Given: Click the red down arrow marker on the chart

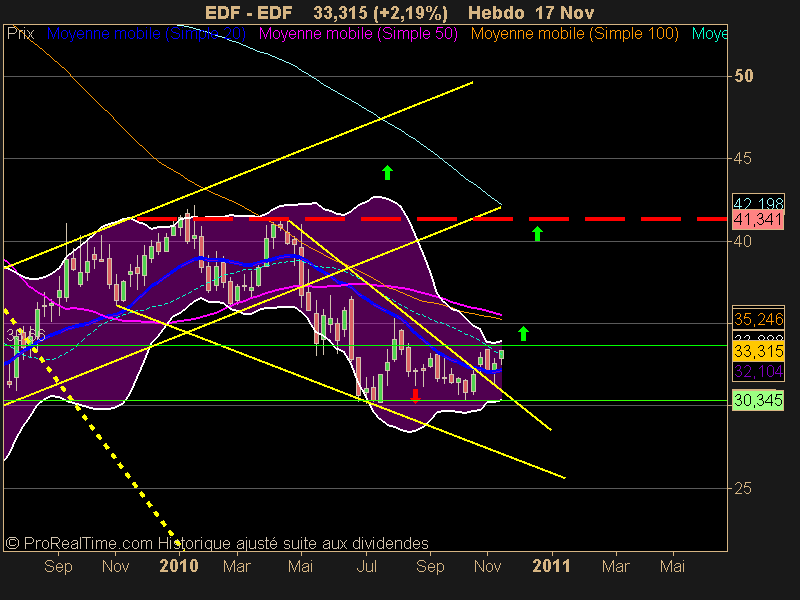Looking at the screenshot, I should pos(415,396).
